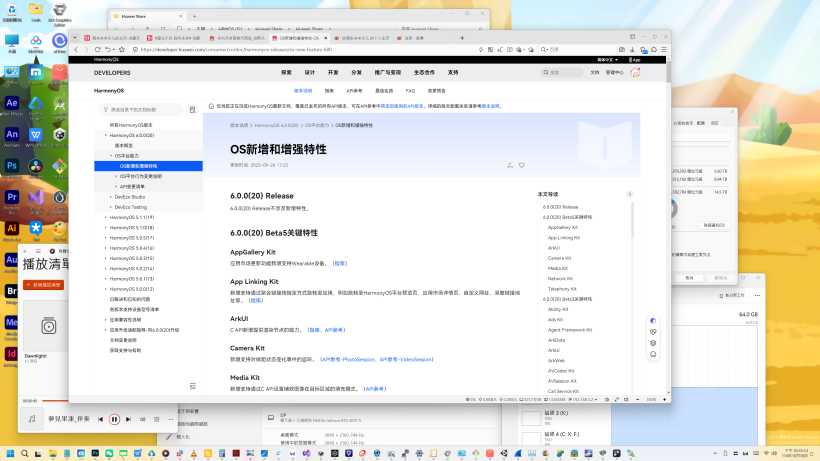Click the sidebar collapse icon at bottom of doc tree
The width and height of the screenshot is (820, 461).
(192, 386)
